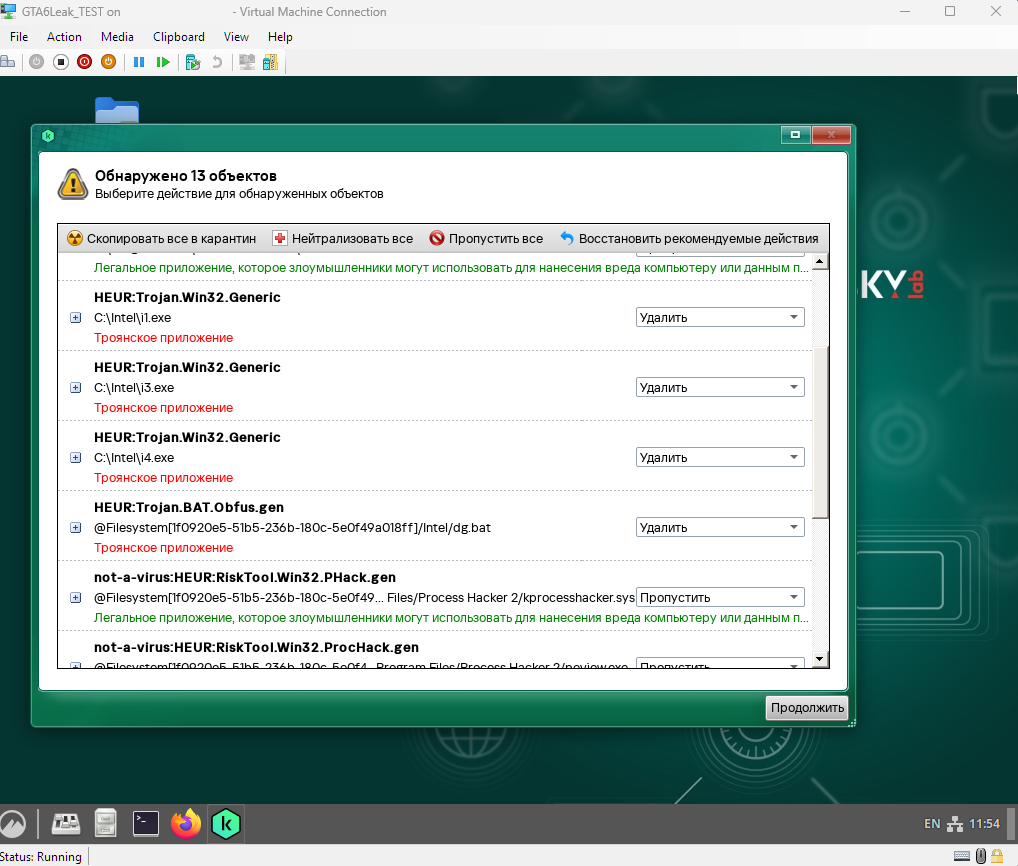Open the Media menu
1018x866 pixels.
tap(118, 37)
